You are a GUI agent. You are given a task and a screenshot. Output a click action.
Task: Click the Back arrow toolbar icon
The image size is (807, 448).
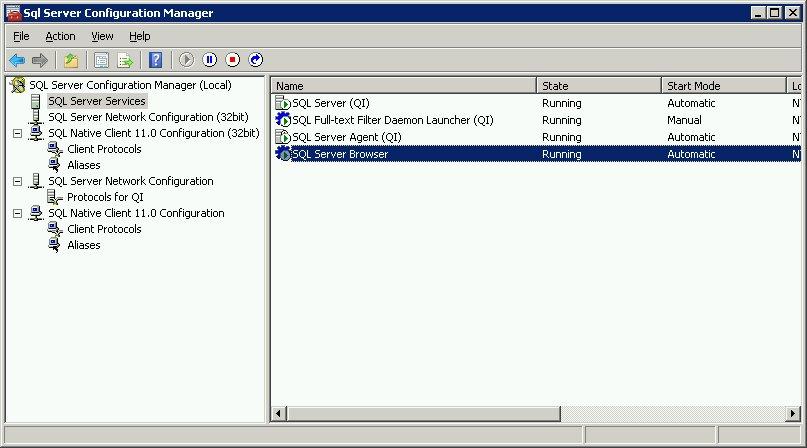[x=17, y=61]
